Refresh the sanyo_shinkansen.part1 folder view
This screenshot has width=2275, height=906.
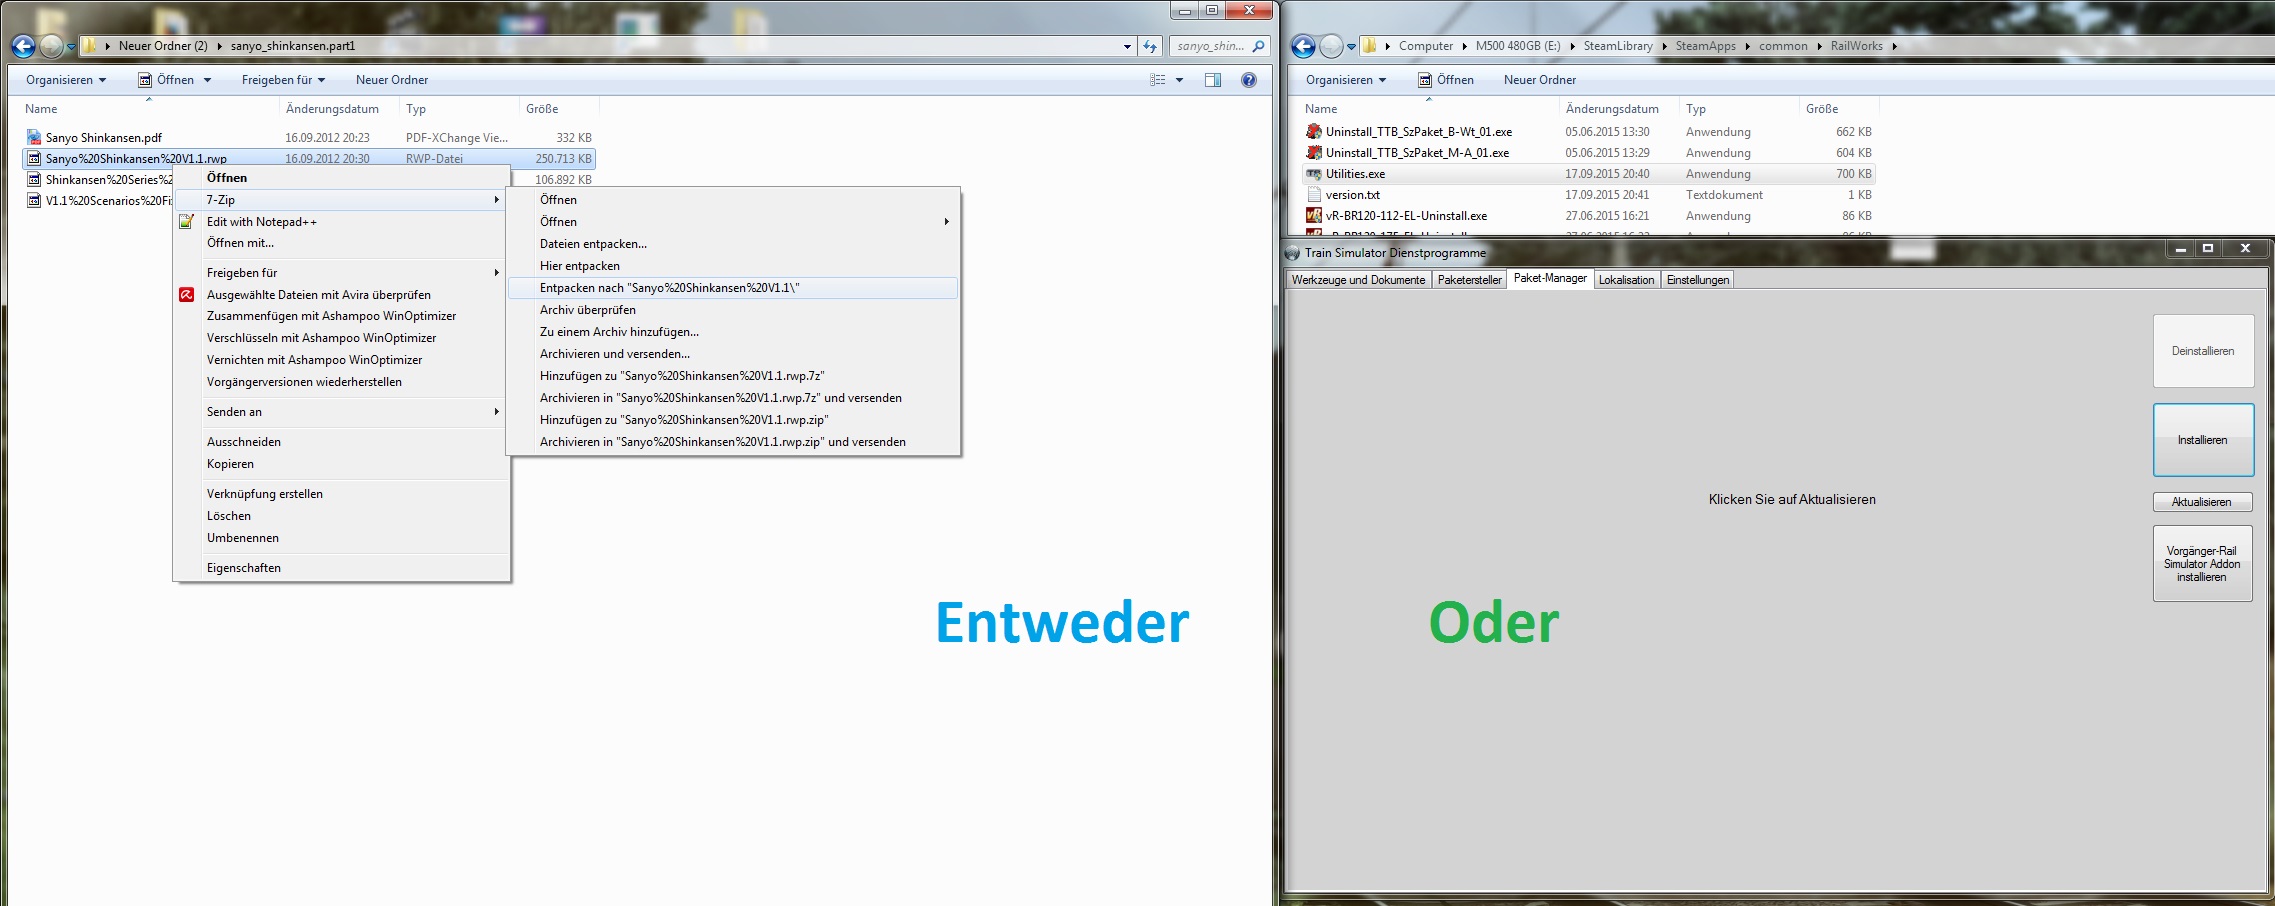pyautogui.click(x=1150, y=46)
